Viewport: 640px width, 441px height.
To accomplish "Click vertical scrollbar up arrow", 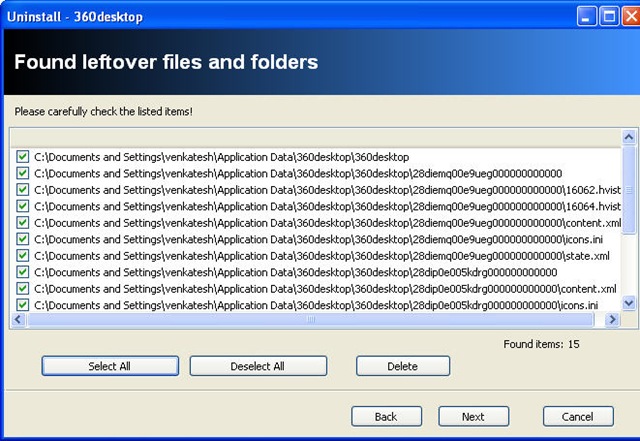I will [x=629, y=137].
